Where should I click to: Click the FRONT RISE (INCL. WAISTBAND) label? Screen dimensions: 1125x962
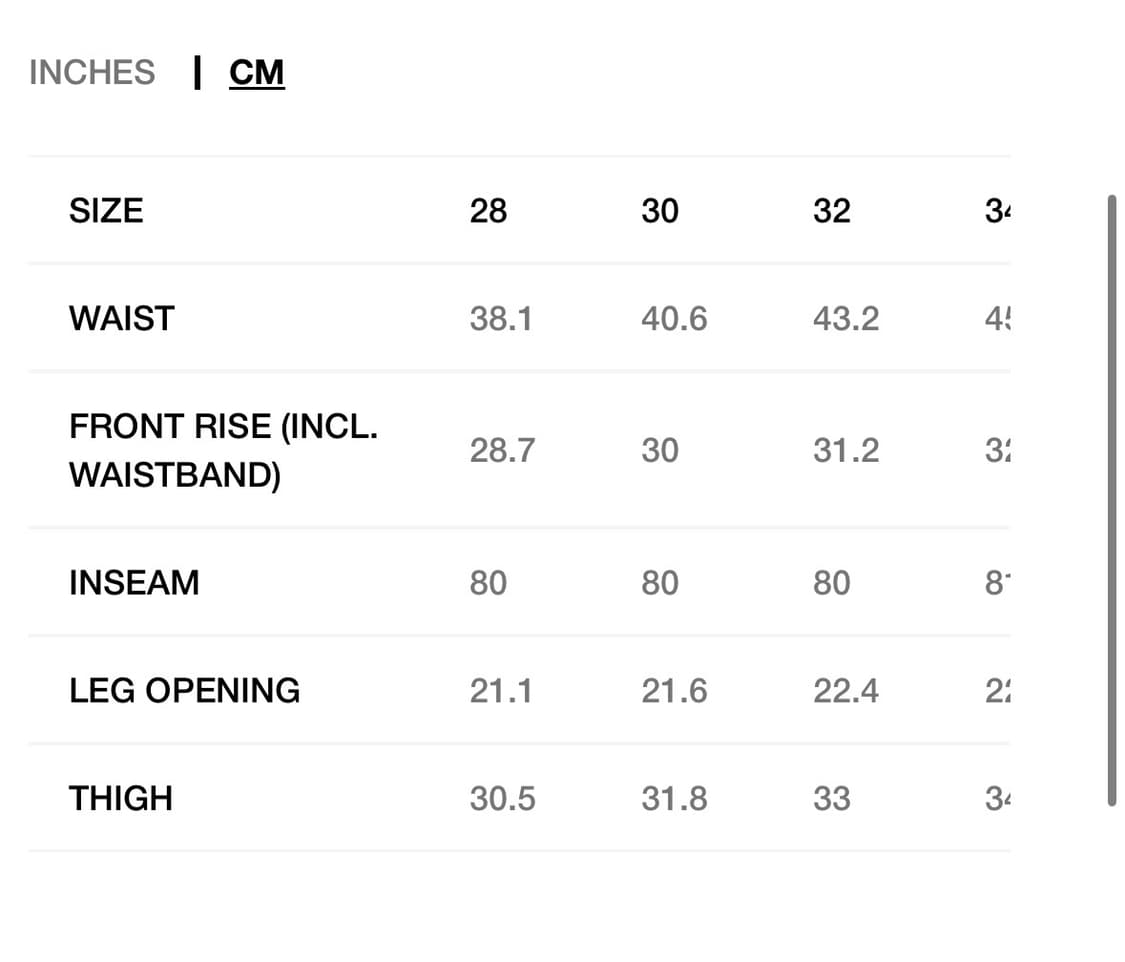(223, 450)
